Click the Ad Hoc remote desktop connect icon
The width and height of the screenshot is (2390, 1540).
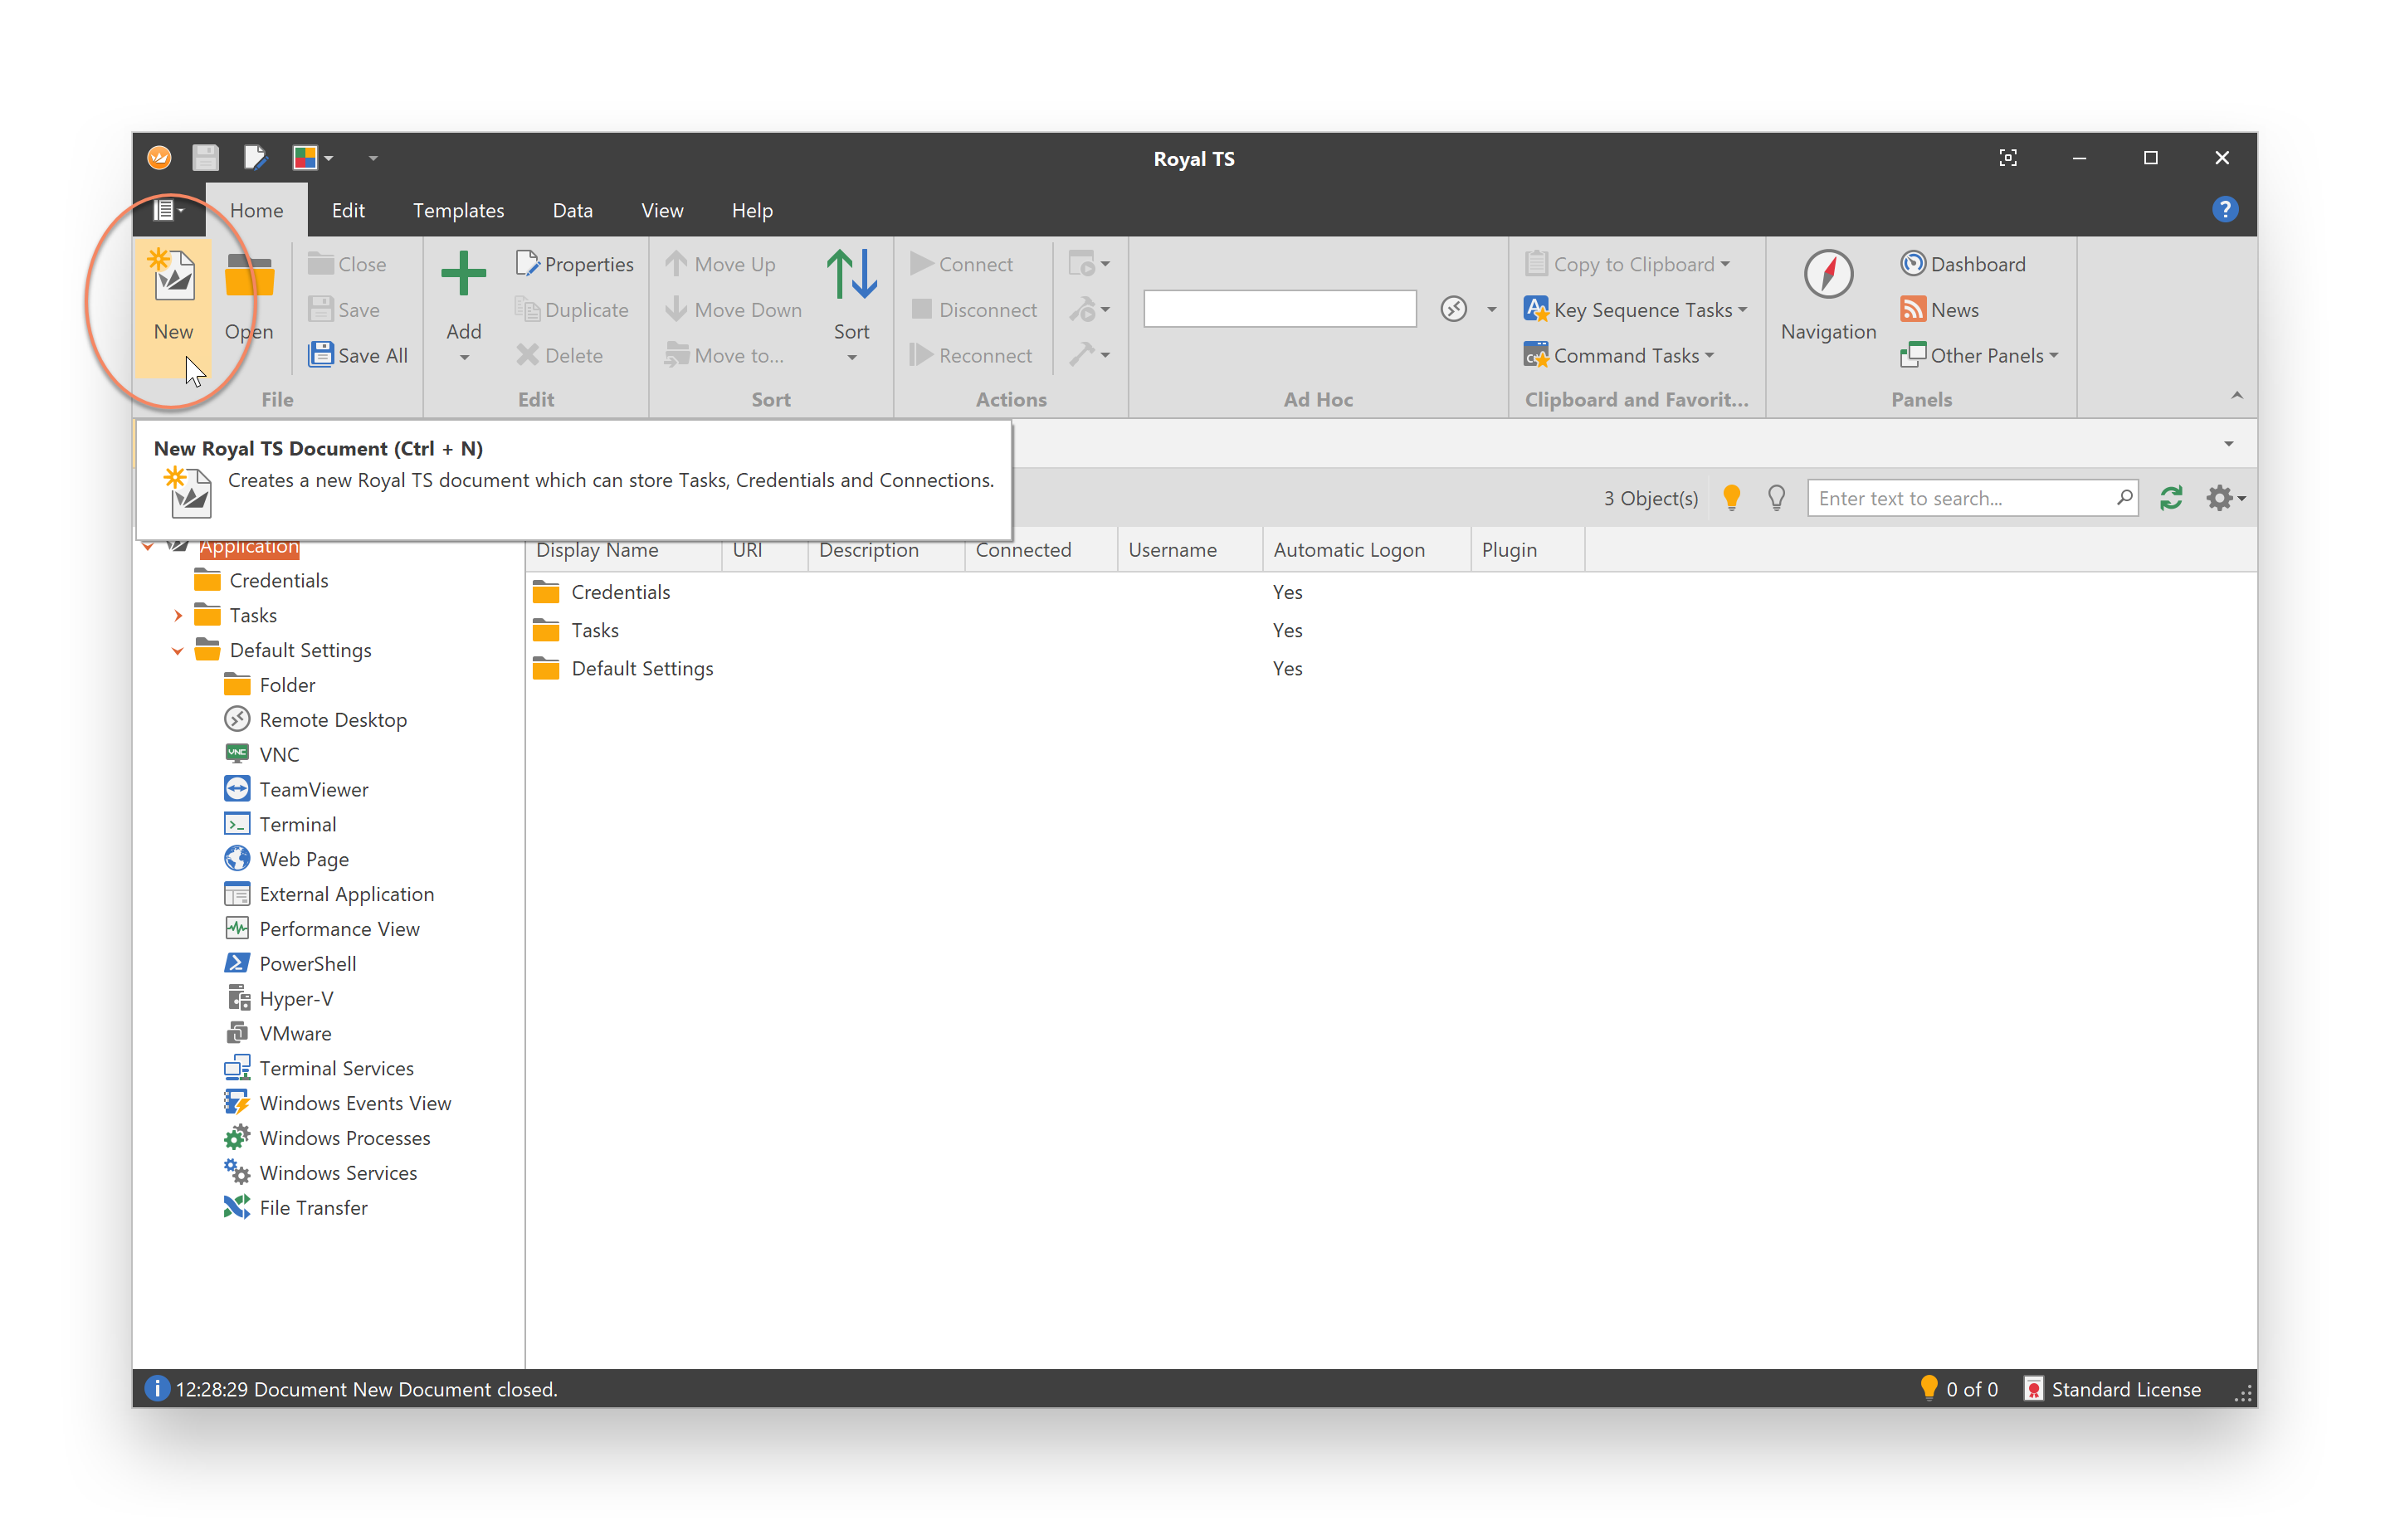click(1453, 309)
